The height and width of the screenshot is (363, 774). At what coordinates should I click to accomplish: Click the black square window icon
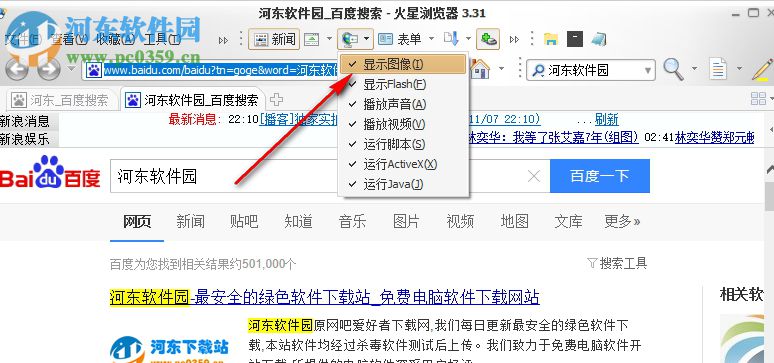(575, 39)
